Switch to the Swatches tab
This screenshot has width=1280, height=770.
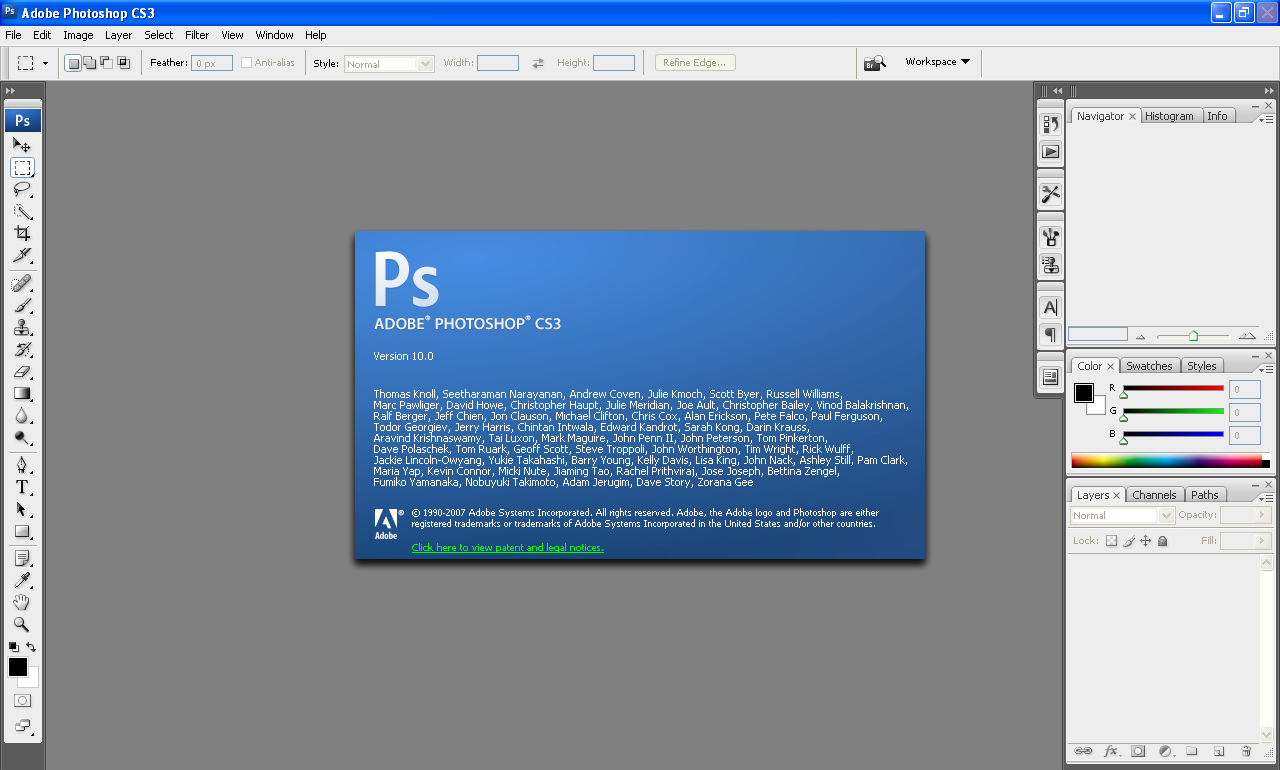1149,366
